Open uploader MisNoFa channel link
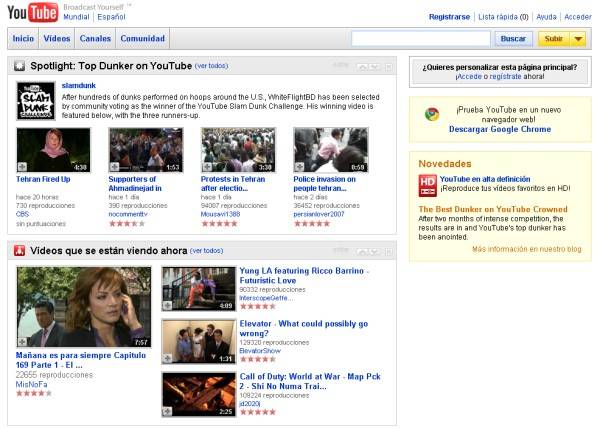600x428 pixels. [x=31, y=384]
